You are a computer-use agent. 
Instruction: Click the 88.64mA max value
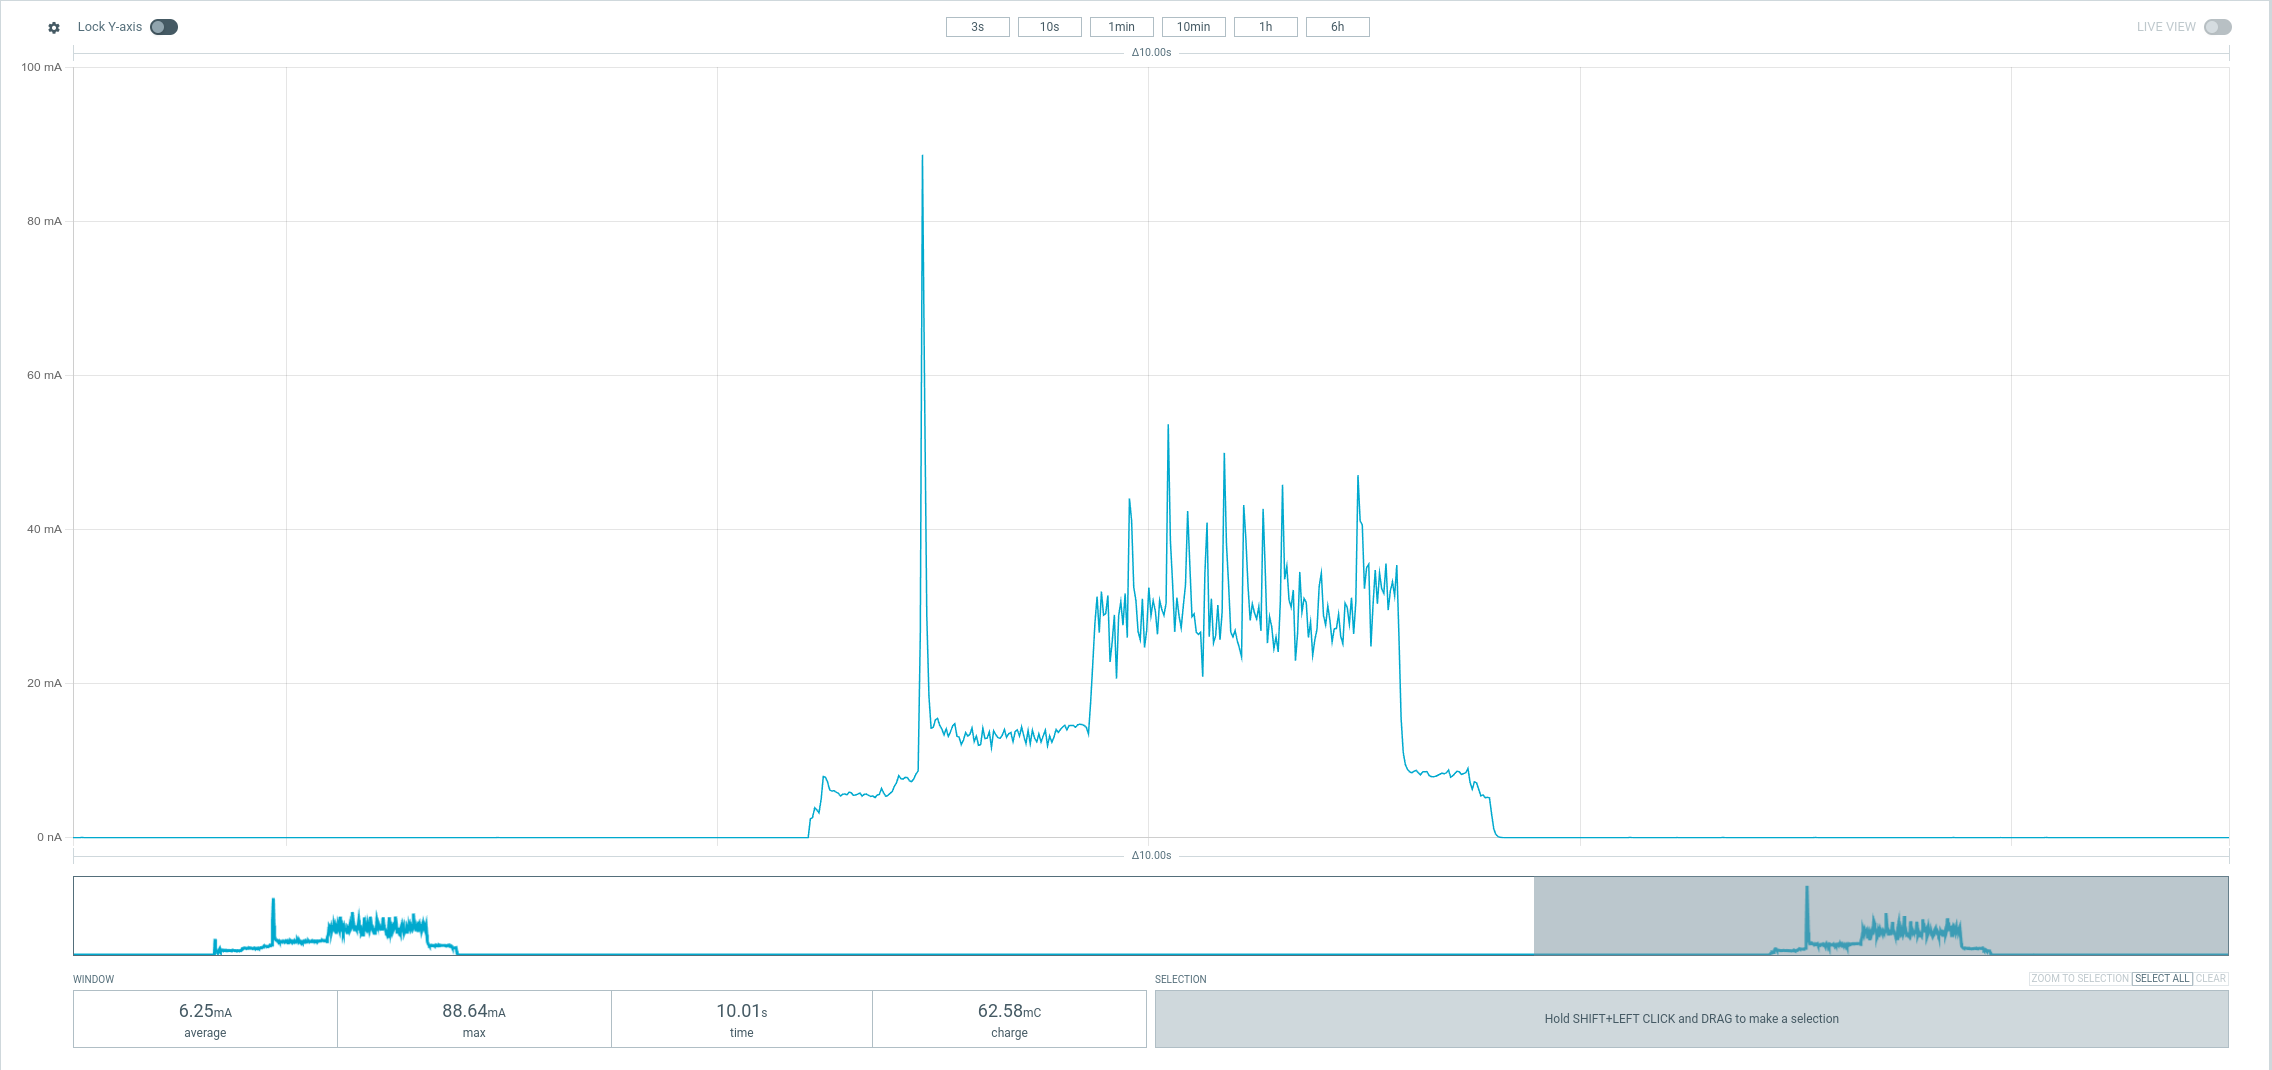474,1012
